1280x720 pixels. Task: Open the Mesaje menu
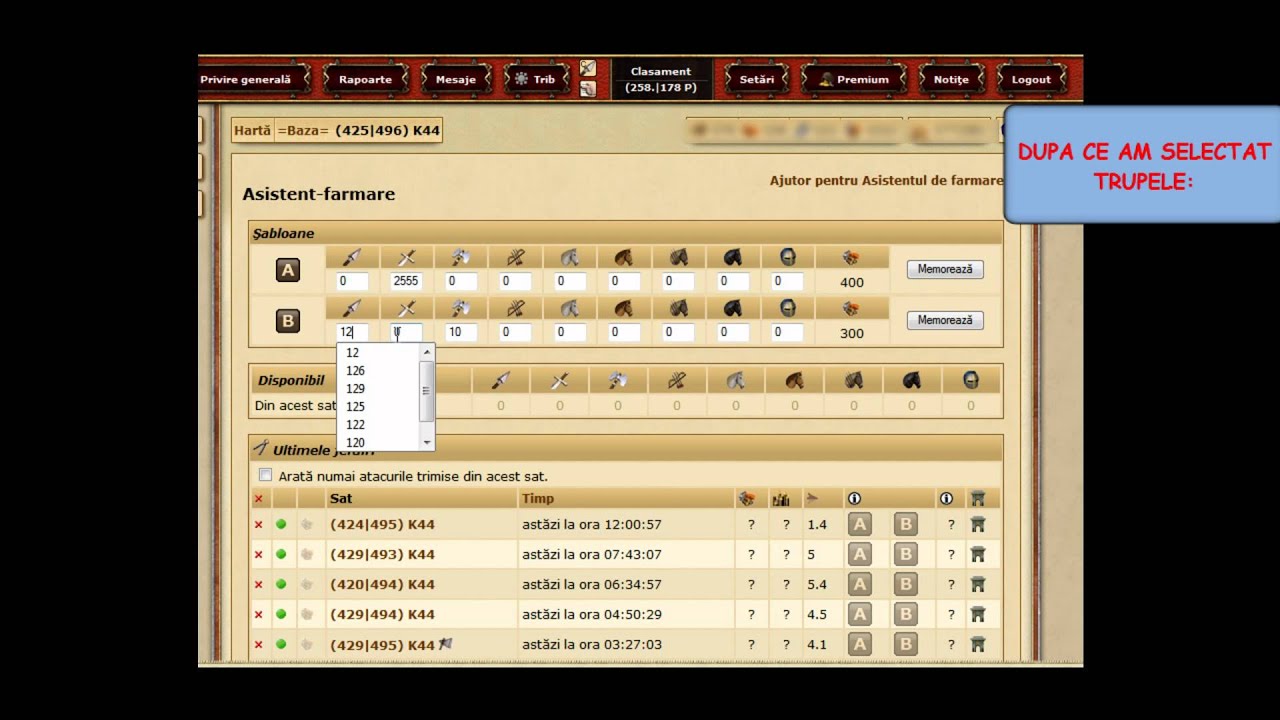pyautogui.click(x=456, y=79)
